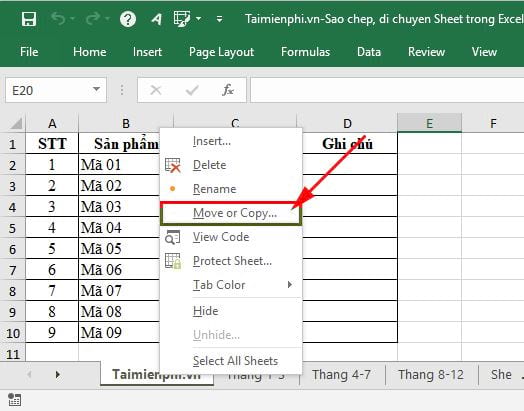The image size is (524, 411).
Task: Click the Enter checkmark icon in the formula bar
Action: click(x=192, y=90)
